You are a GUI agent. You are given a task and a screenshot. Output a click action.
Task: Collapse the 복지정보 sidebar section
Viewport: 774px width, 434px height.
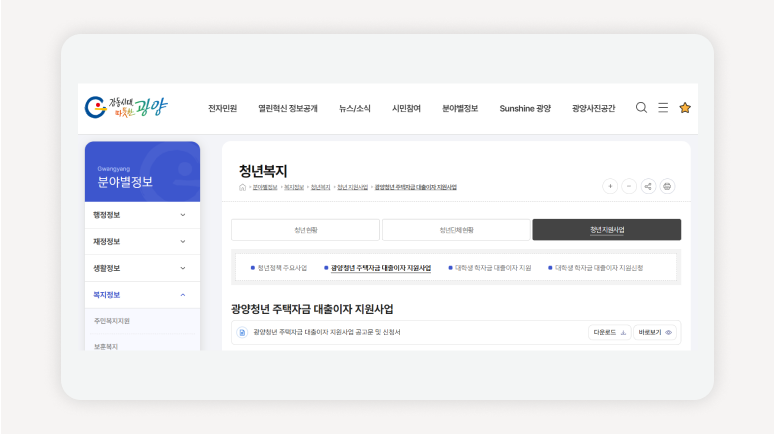(142, 295)
